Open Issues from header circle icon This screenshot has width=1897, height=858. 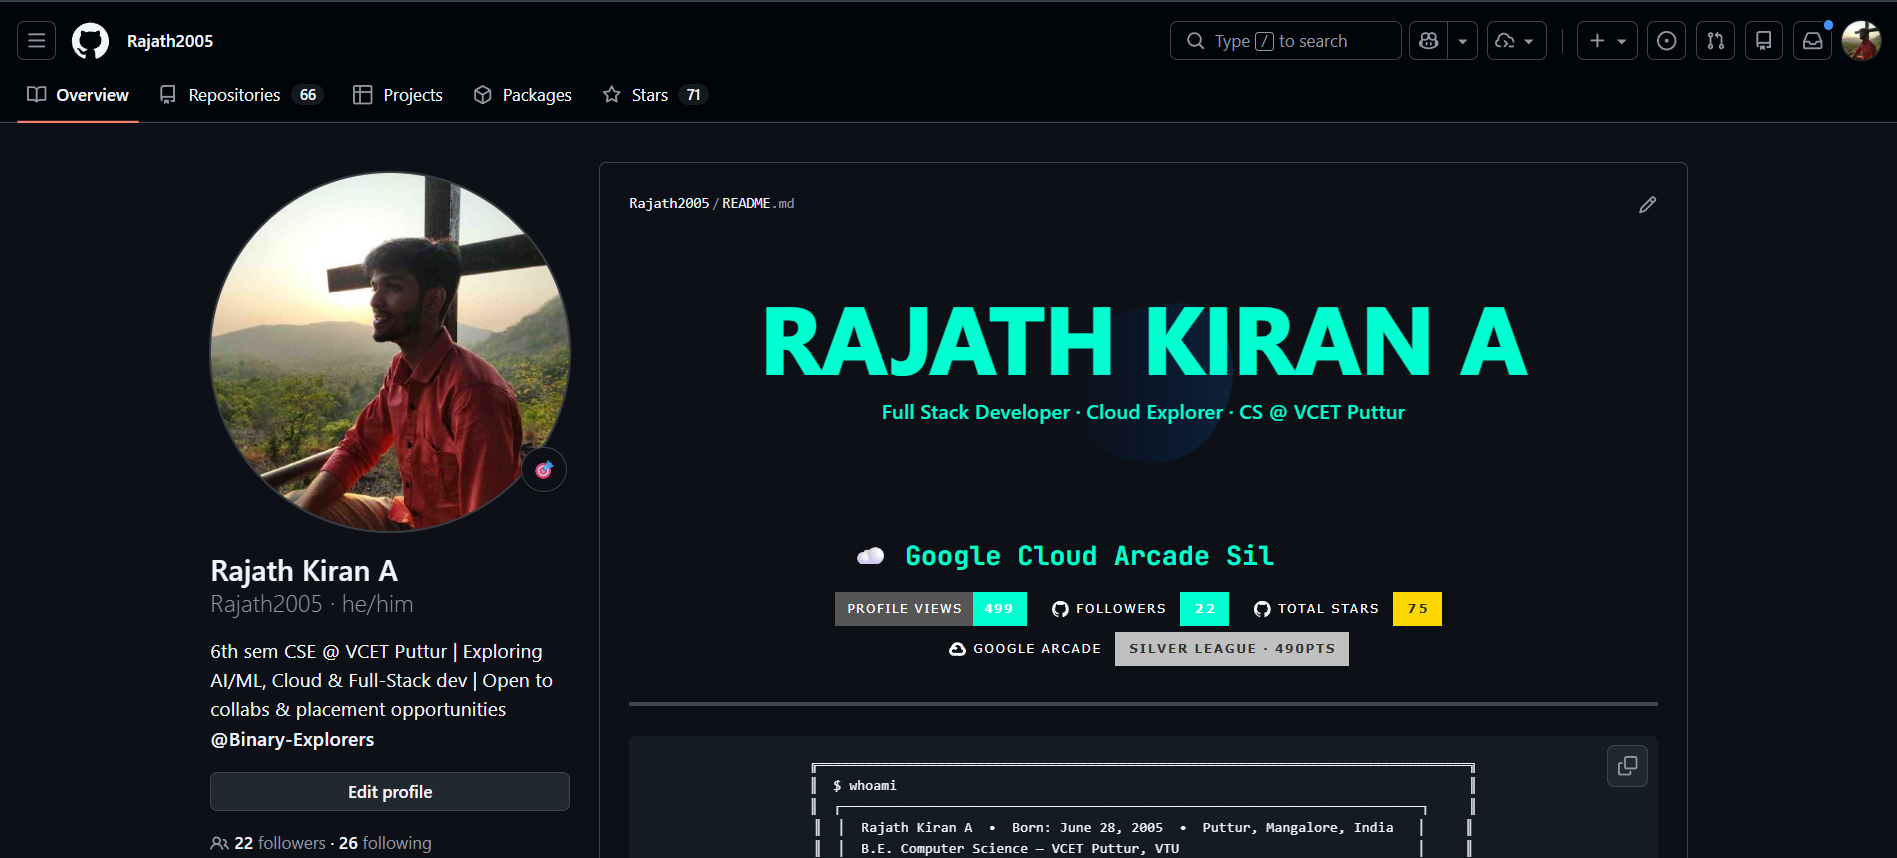(1666, 41)
